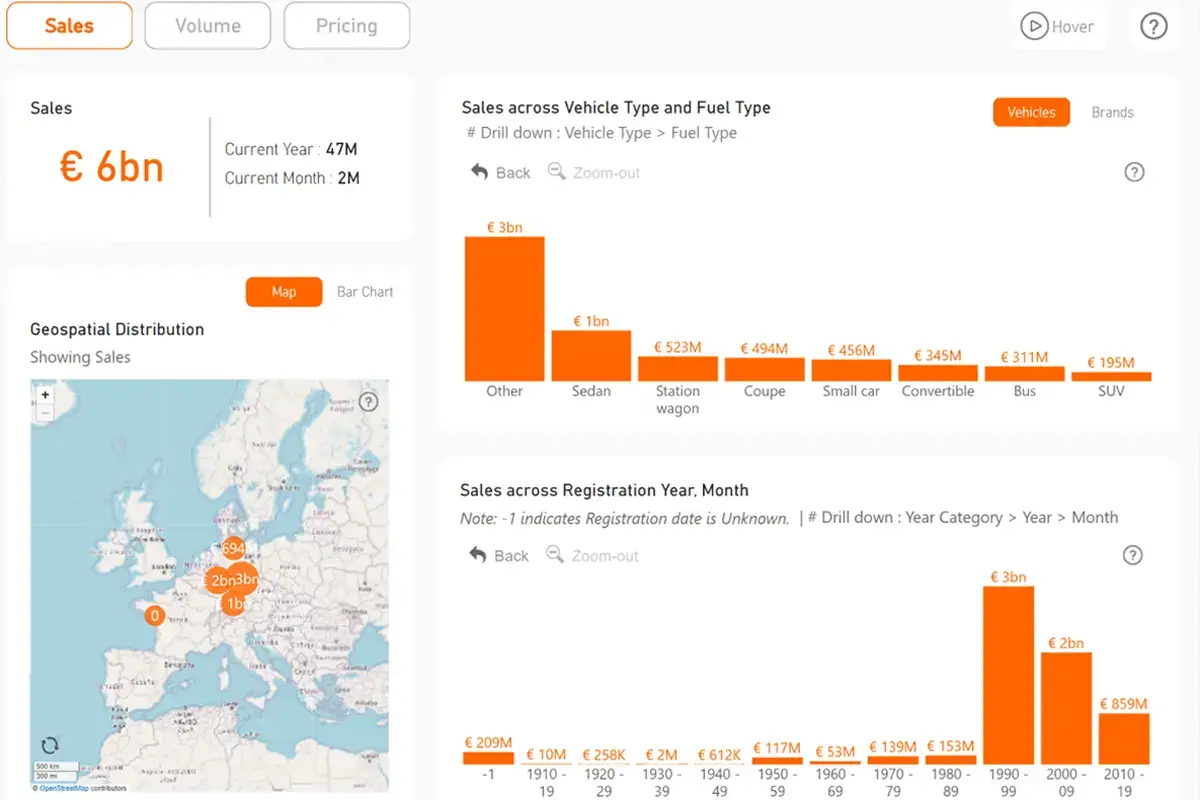Click Zoom-out on the Vehicle Type chart
Viewport: 1200px width, 800px height.
(594, 172)
